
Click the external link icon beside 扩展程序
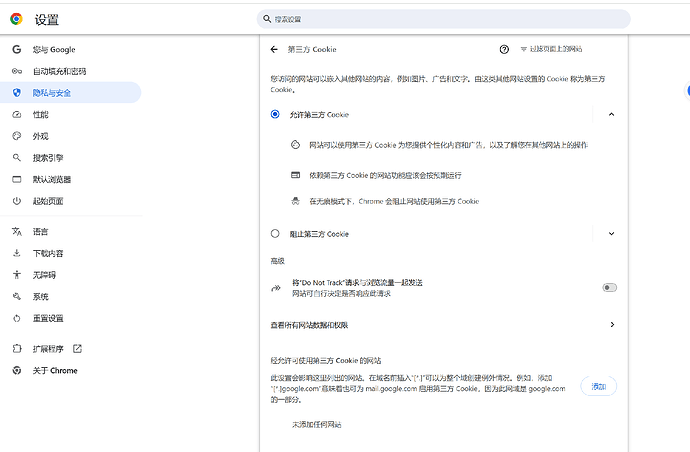point(77,349)
